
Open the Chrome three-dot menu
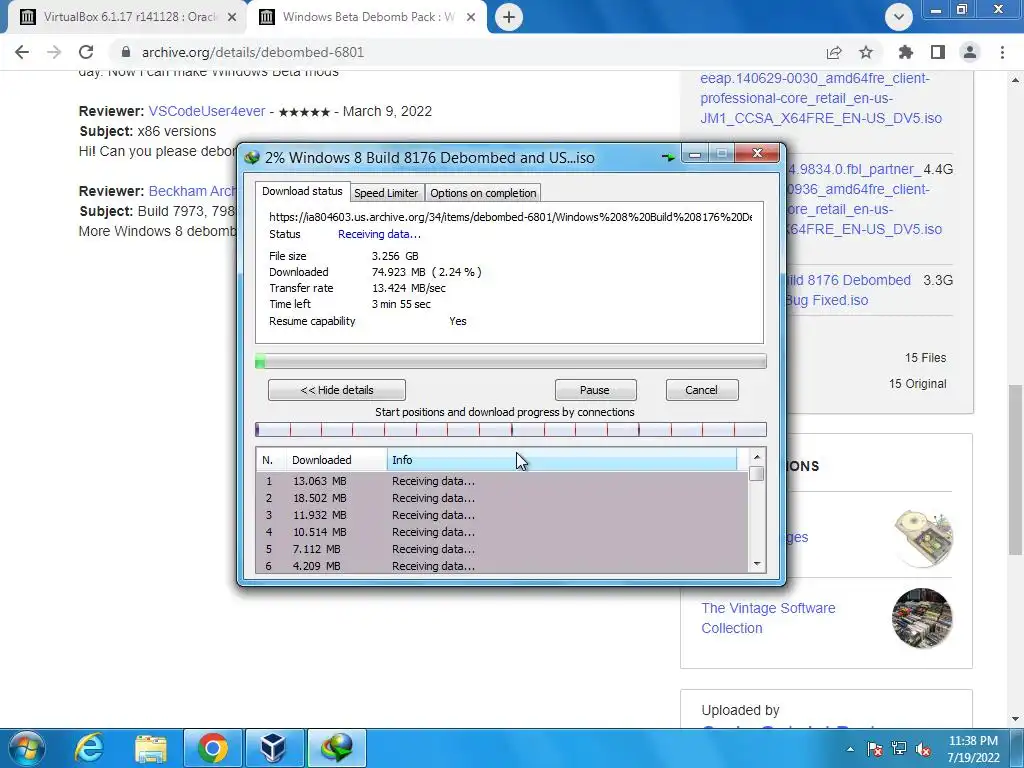coord(1002,52)
